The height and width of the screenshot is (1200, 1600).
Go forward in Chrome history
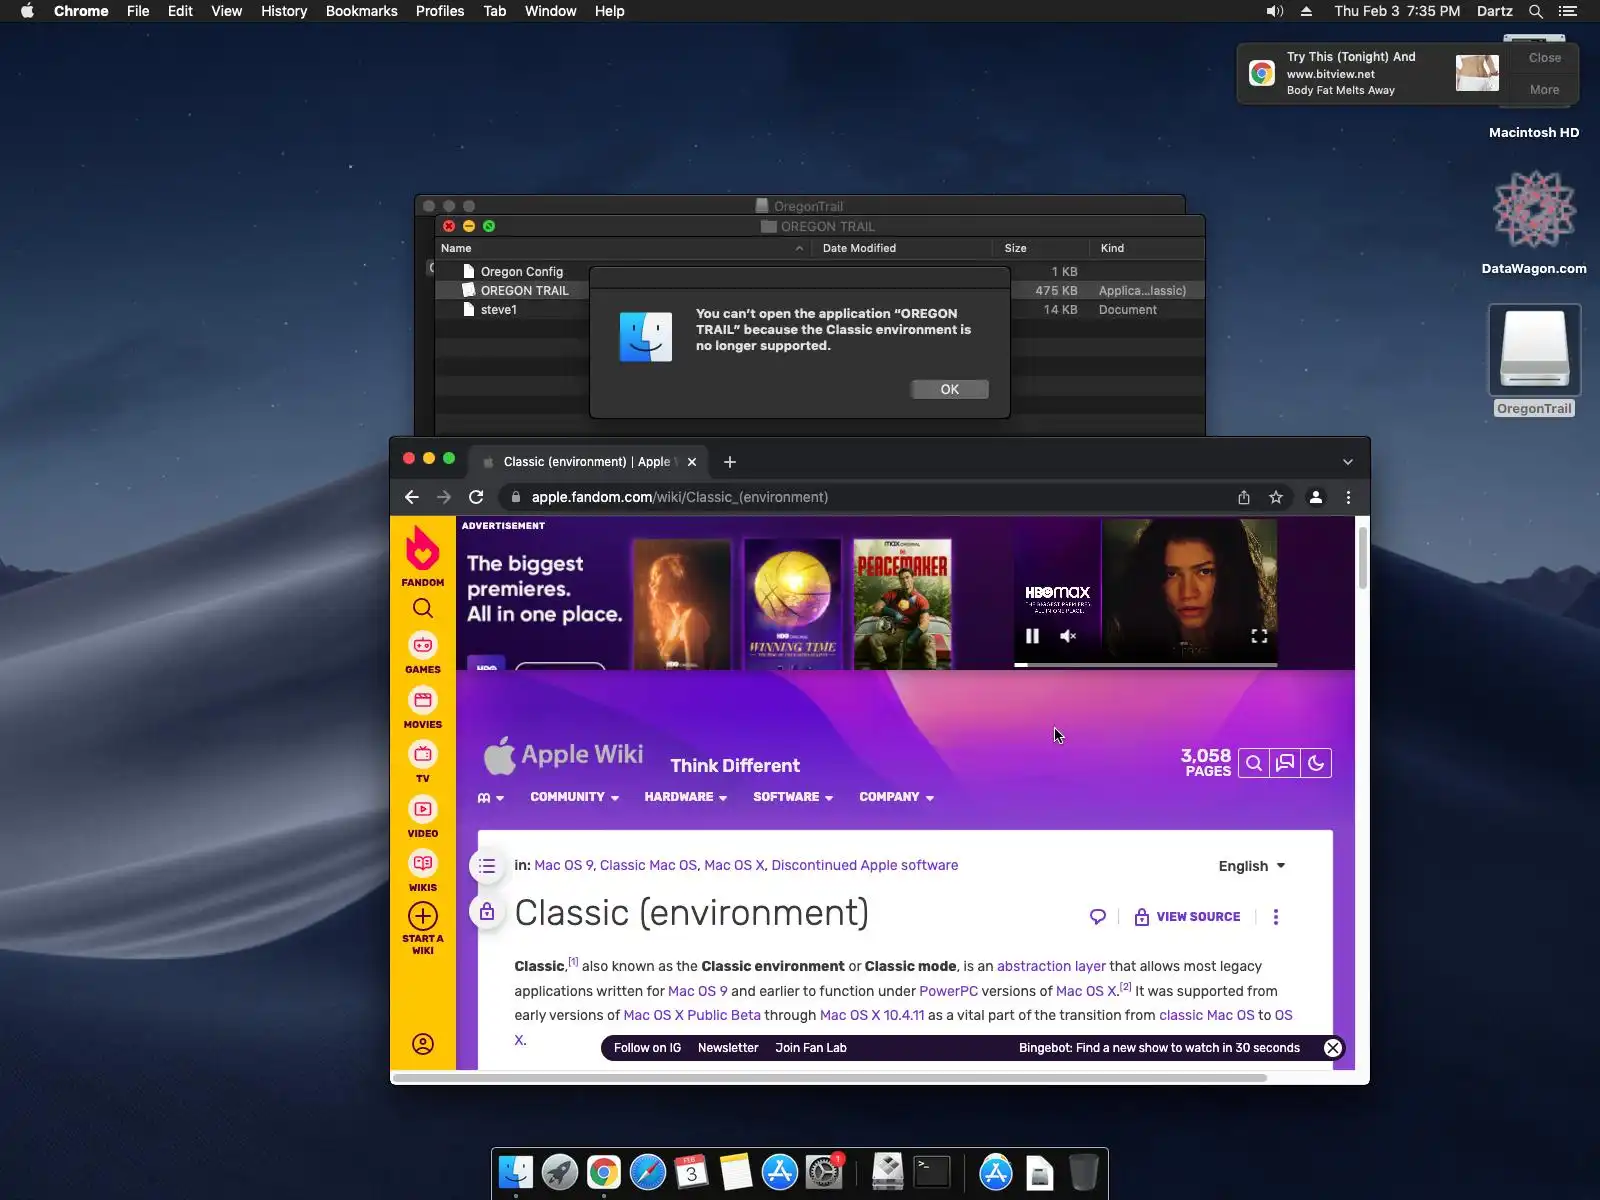444,497
